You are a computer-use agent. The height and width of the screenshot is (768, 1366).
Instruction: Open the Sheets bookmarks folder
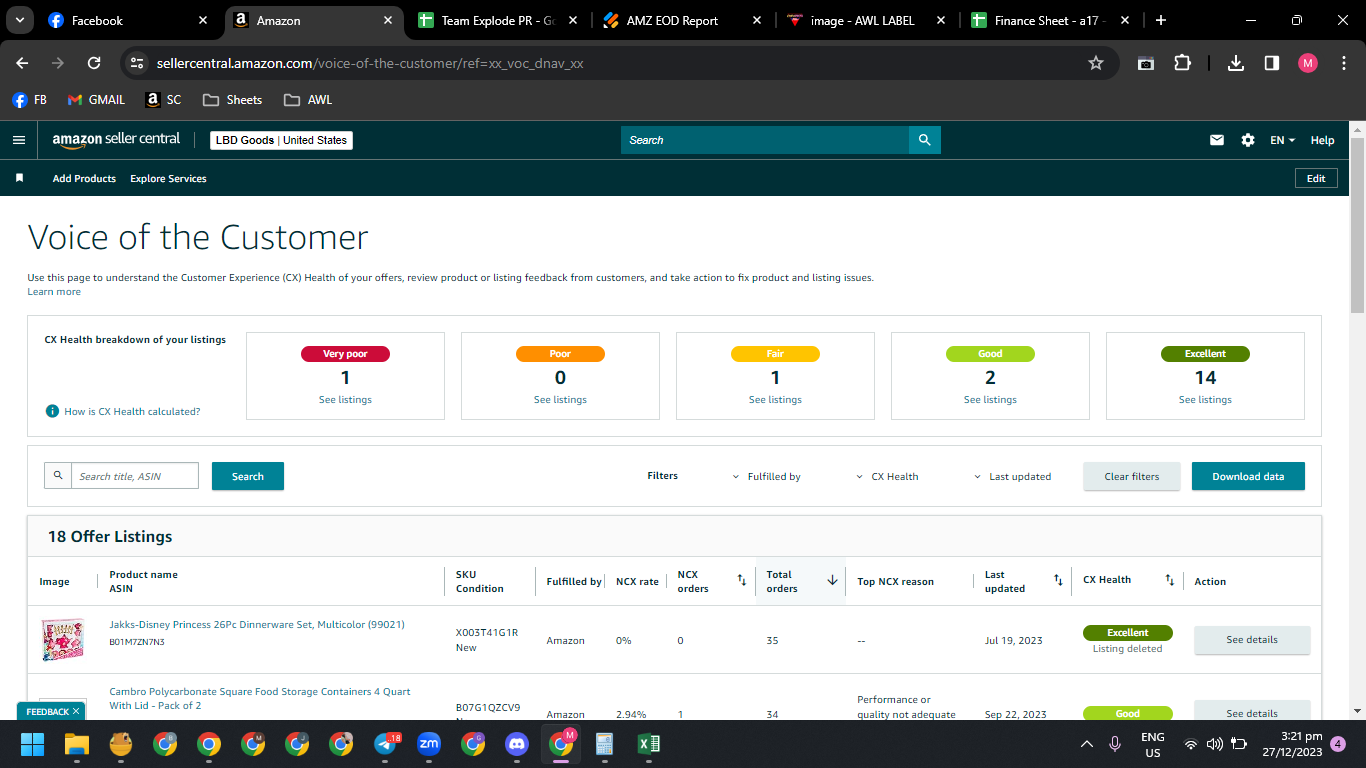[232, 100]
